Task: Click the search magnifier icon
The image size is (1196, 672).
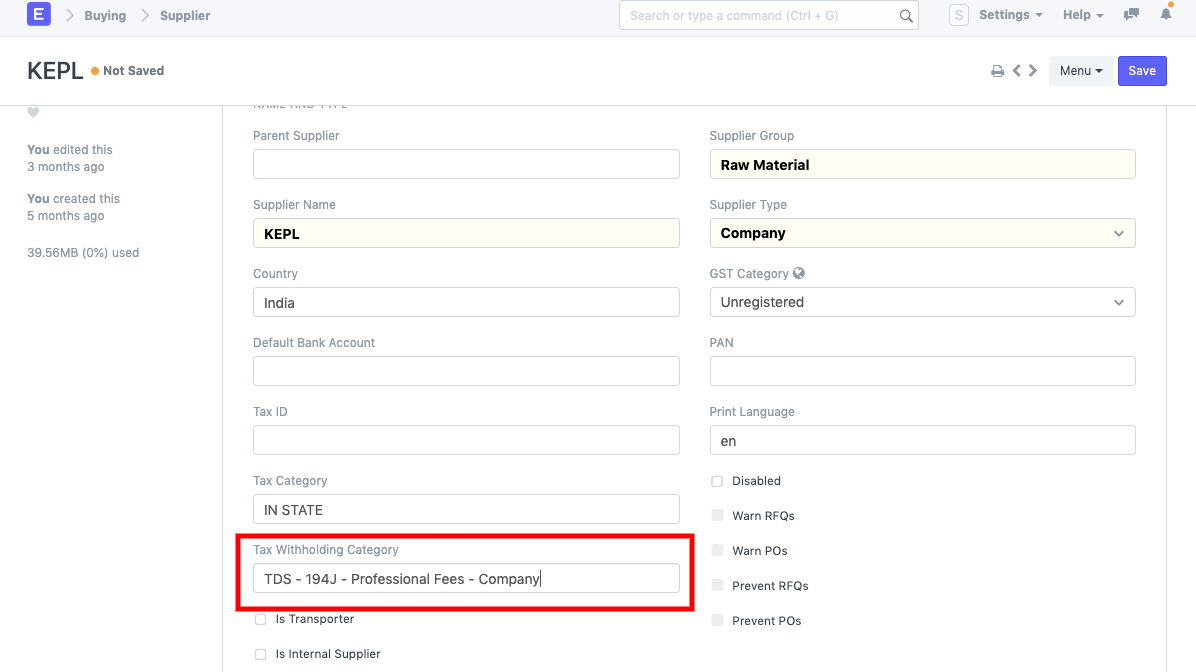Action: 906,16
